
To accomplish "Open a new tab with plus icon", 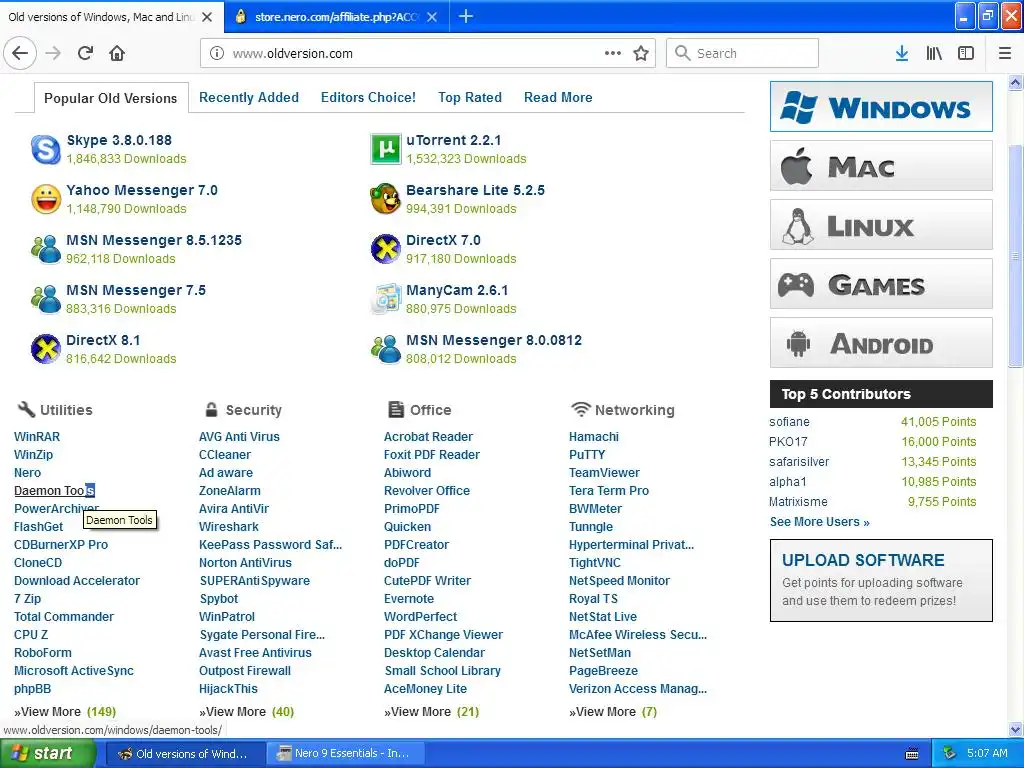I will [x=466, y=16].
